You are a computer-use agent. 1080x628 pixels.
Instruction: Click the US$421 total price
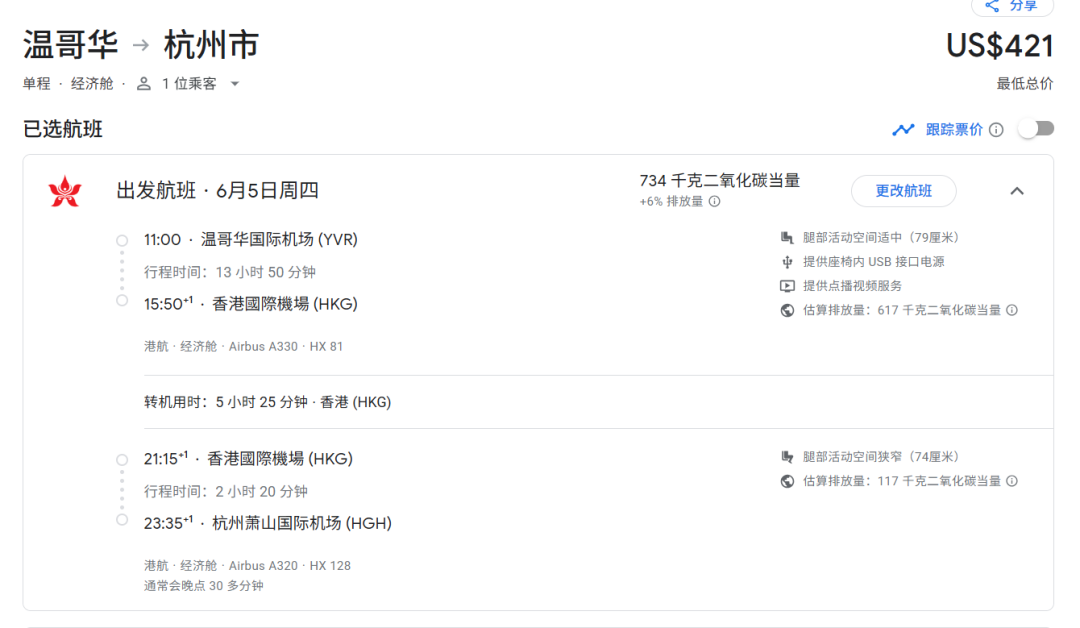coord(999,46)
